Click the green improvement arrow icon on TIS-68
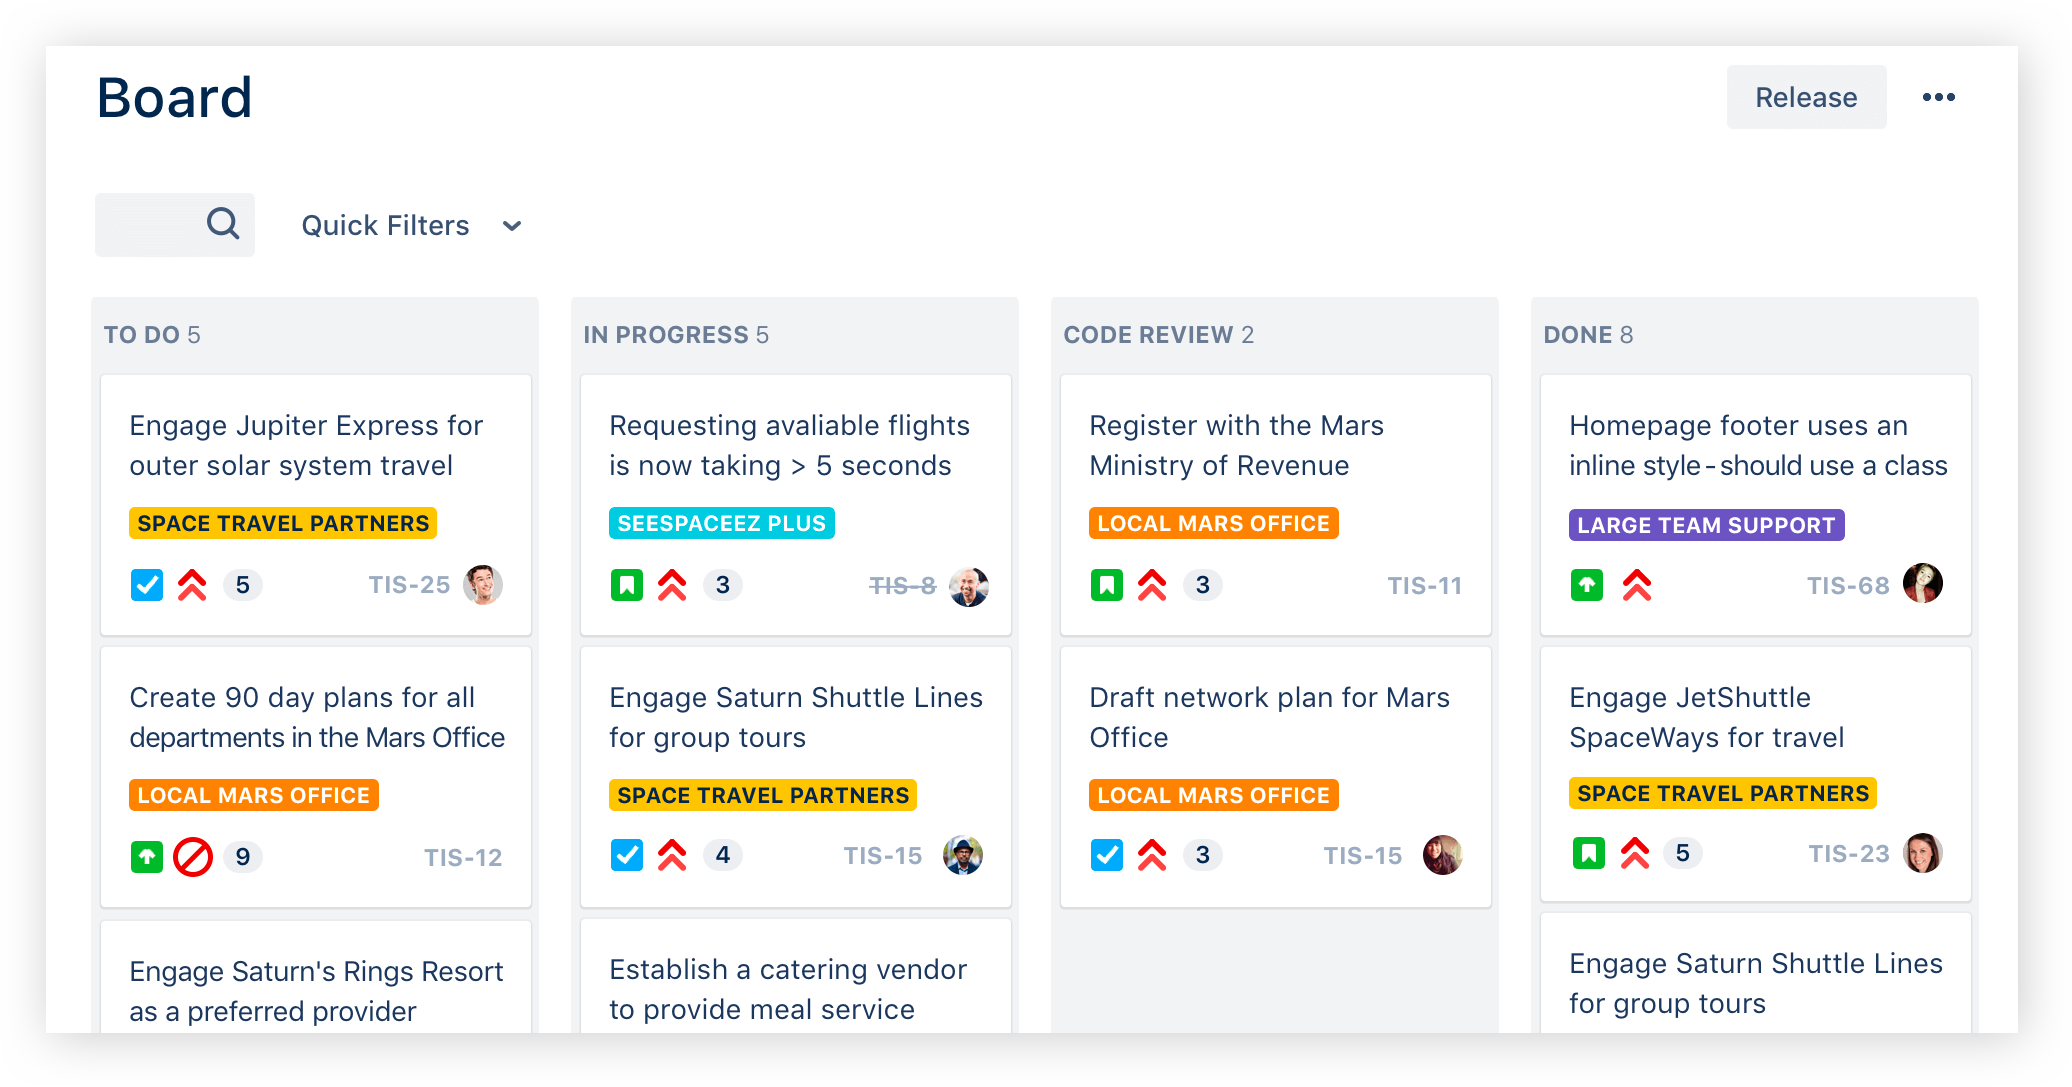Screen dimensions: 2072x1087 pos(1586,585)
